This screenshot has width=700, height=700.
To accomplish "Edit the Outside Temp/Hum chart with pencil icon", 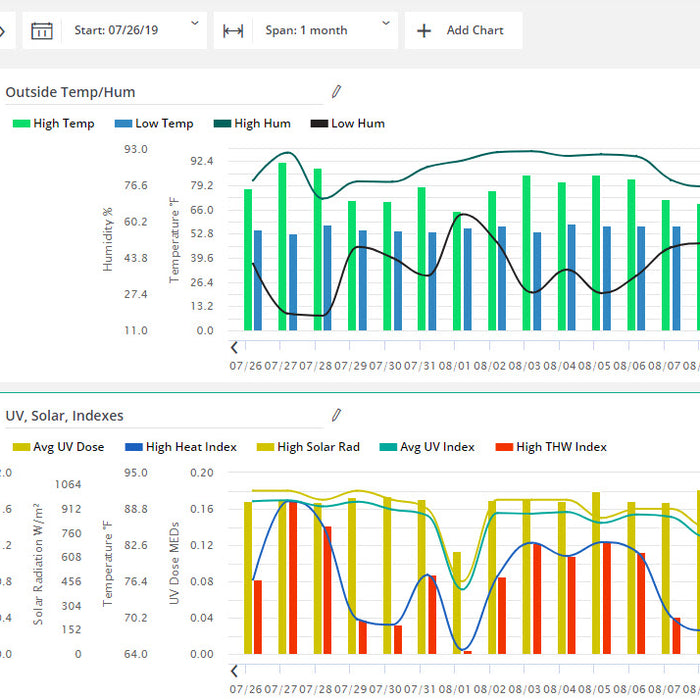I will (x=336, y=92).
